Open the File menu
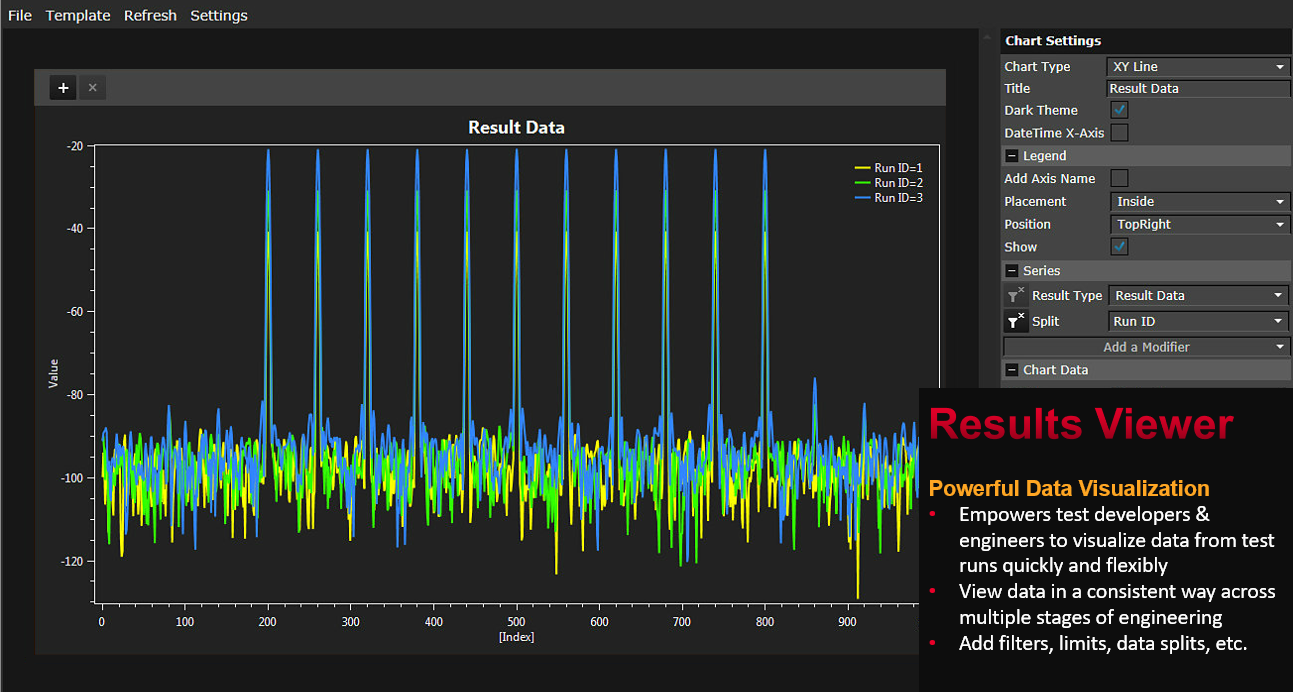Viewport: 1293px width, 692px height. [x=20, y=15]
